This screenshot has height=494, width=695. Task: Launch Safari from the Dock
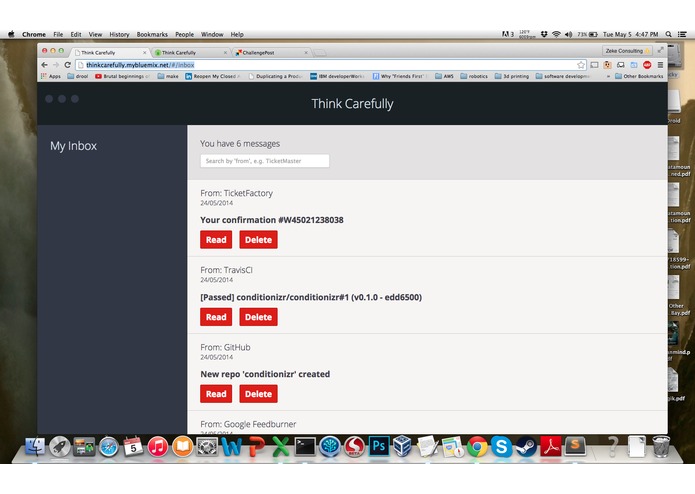click(108, 447)
